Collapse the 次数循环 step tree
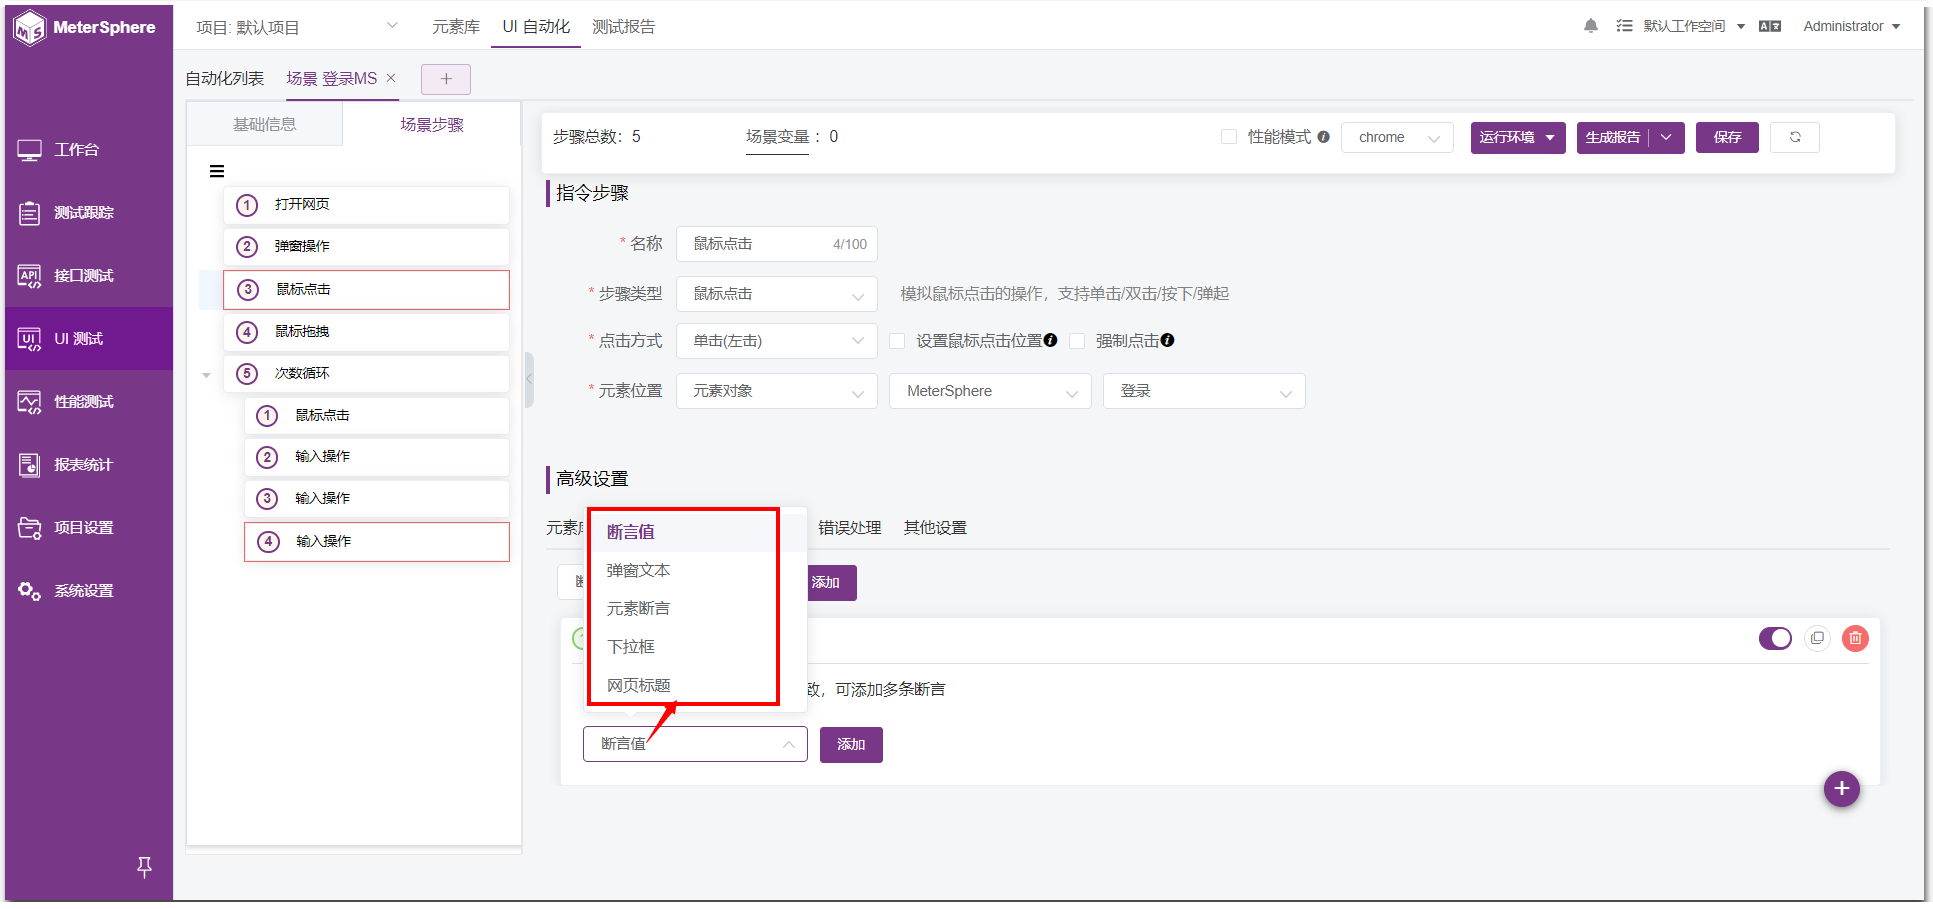The width and height of the screenshot is (1933, 909). click(x=206, y=375)
